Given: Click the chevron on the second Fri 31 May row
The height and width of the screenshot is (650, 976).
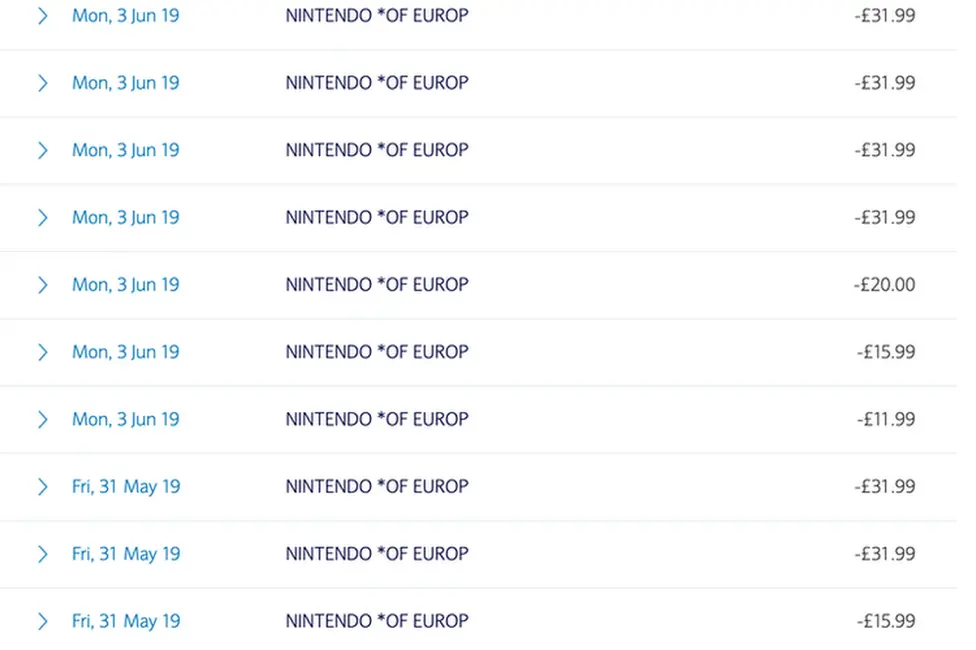Looking at the screenshot, I should pyautogui.click(x=42, y=553).
